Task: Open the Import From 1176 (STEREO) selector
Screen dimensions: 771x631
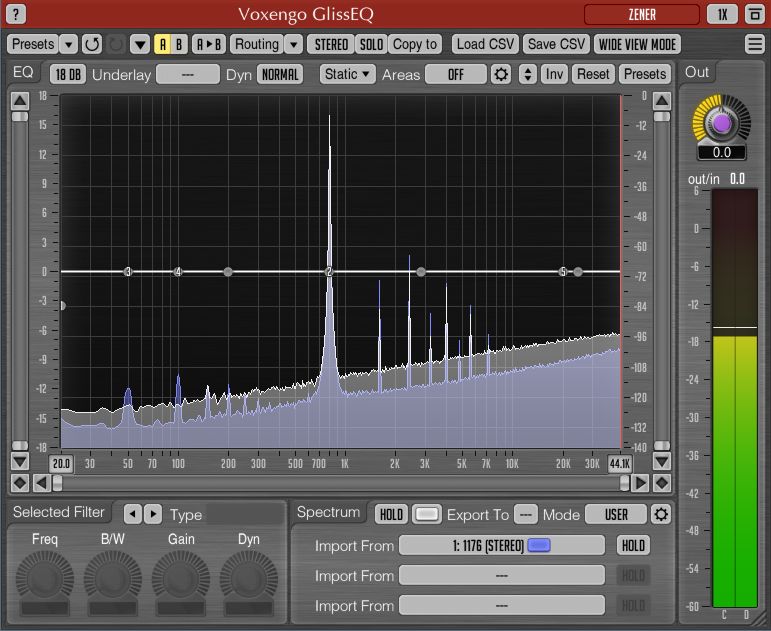Action: (x=502, y=545)
